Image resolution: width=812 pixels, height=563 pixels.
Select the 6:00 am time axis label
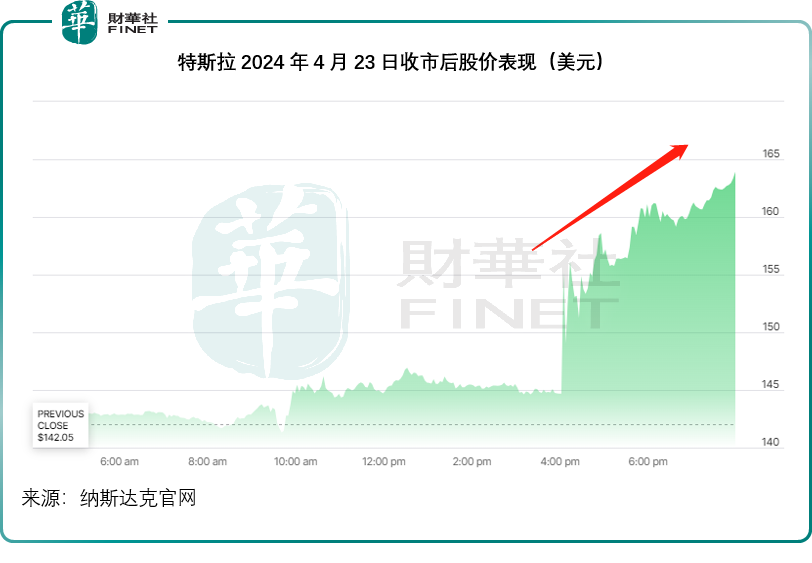119,462
